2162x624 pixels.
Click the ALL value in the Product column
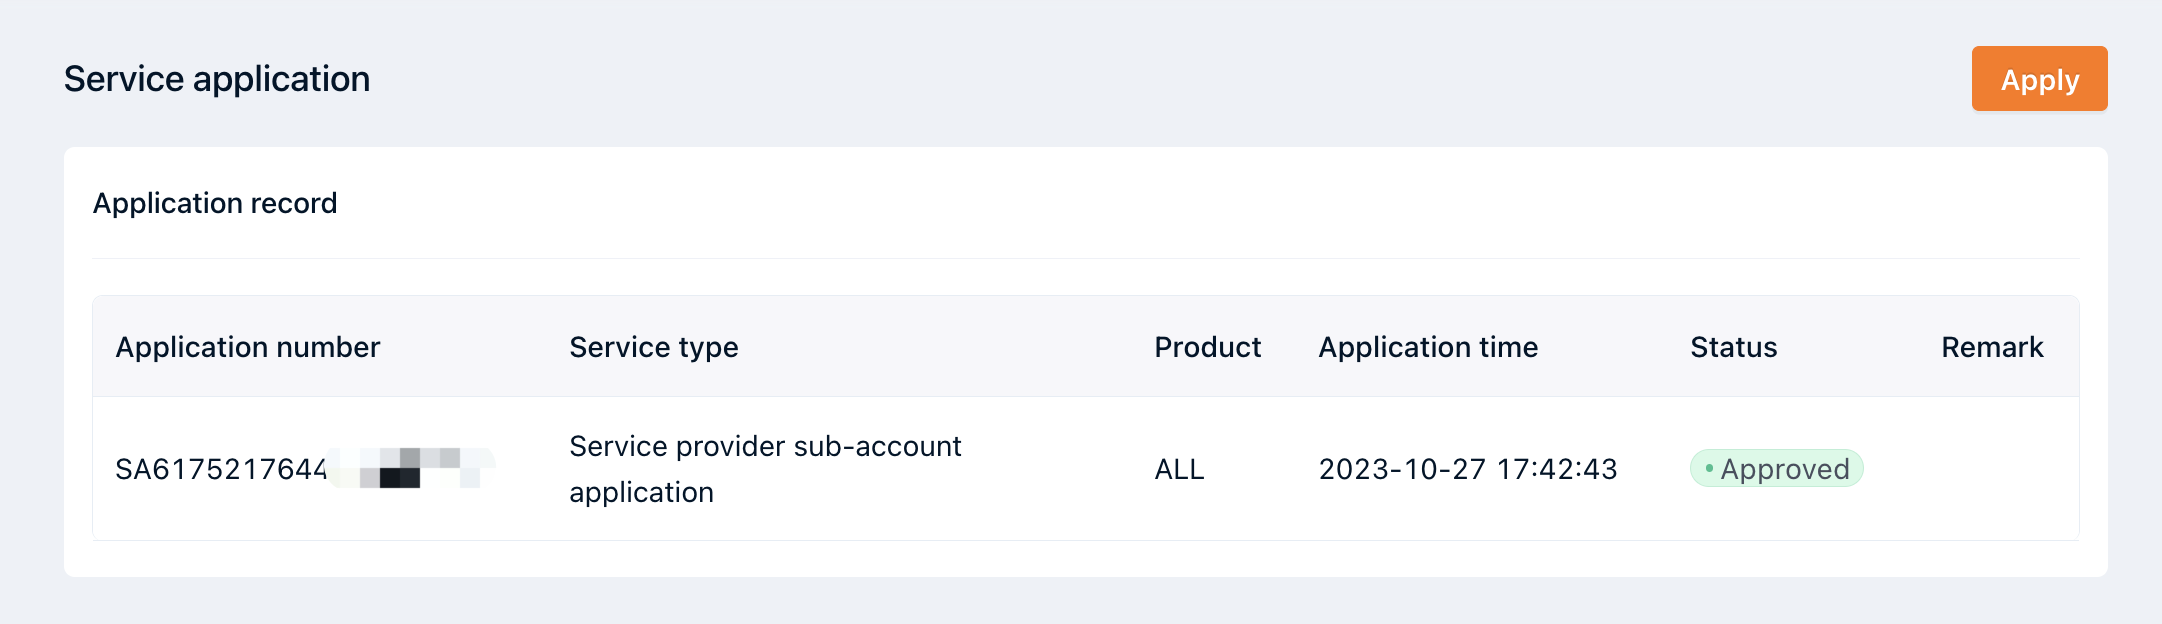tap(1178, 468)
